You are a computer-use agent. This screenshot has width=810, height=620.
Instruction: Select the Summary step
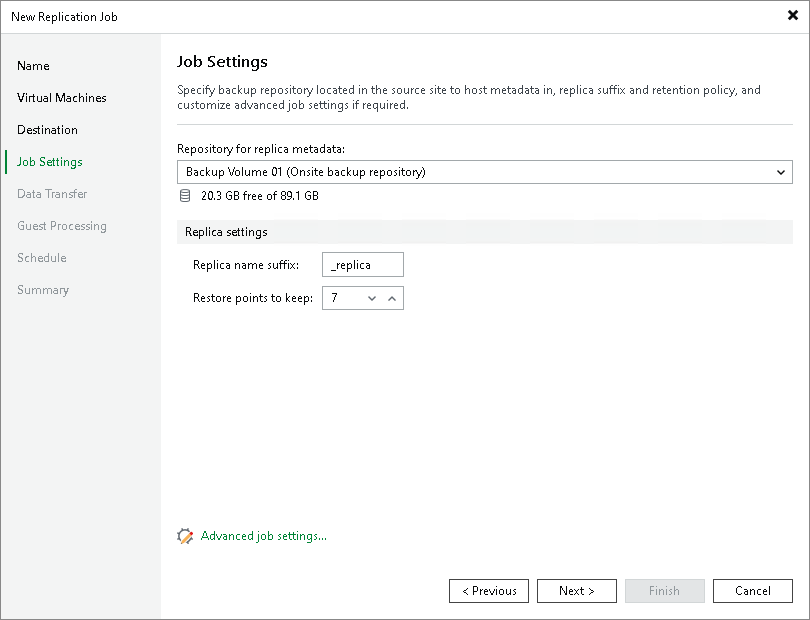[x=43, y=289]
